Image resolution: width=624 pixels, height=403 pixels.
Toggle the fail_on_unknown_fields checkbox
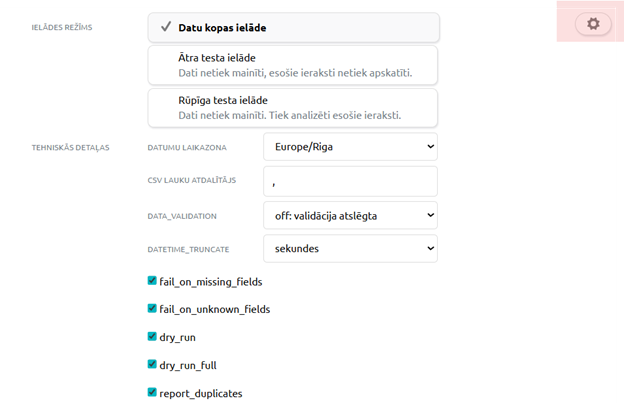point(152,308)
